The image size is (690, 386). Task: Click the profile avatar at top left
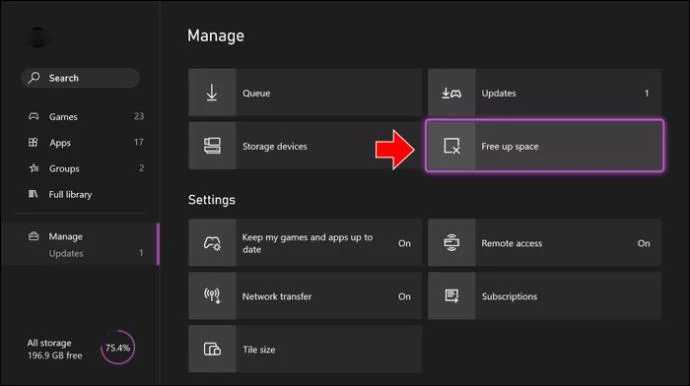(x=38, y=37)
